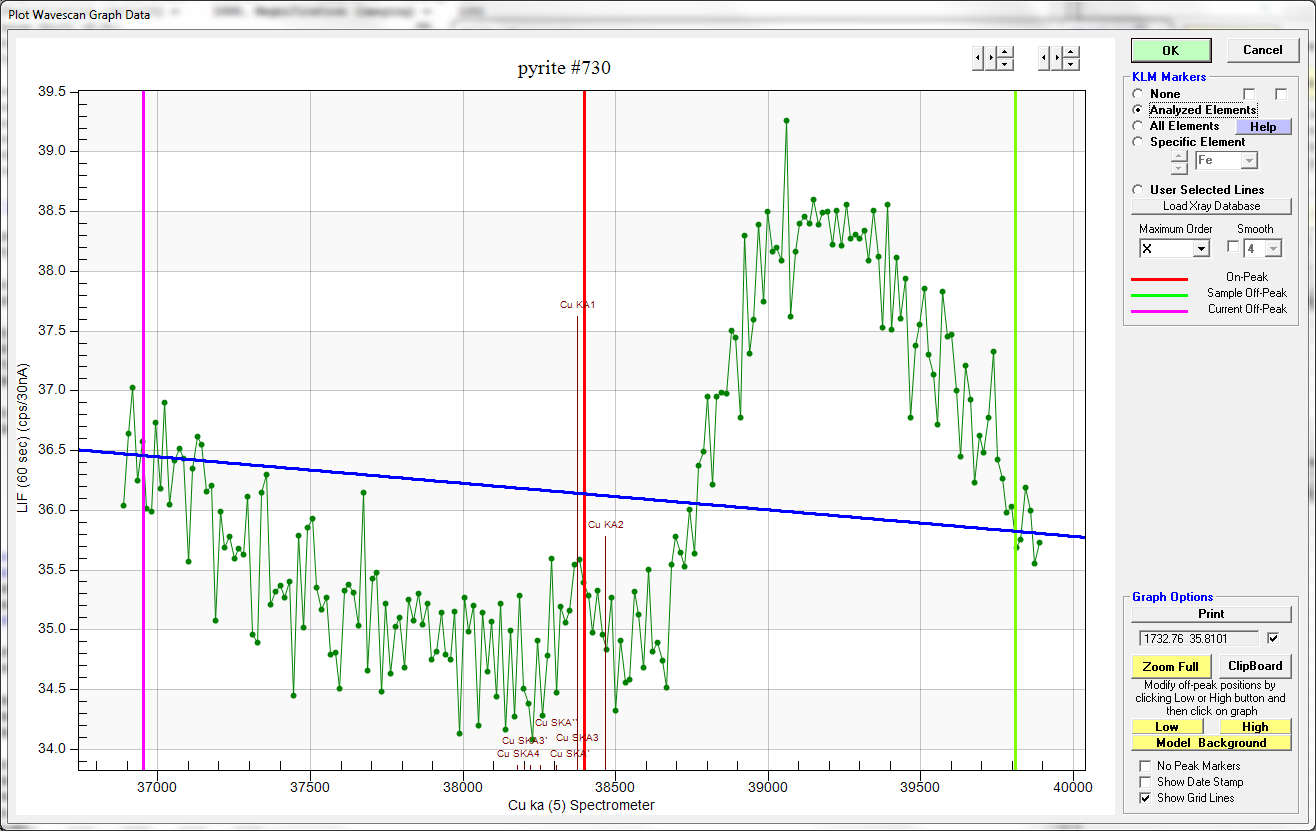Viewport: 1316px width, 831px height.
Task: Expand the Fe specific element dropdown
Action: (x=1248, y=160)
